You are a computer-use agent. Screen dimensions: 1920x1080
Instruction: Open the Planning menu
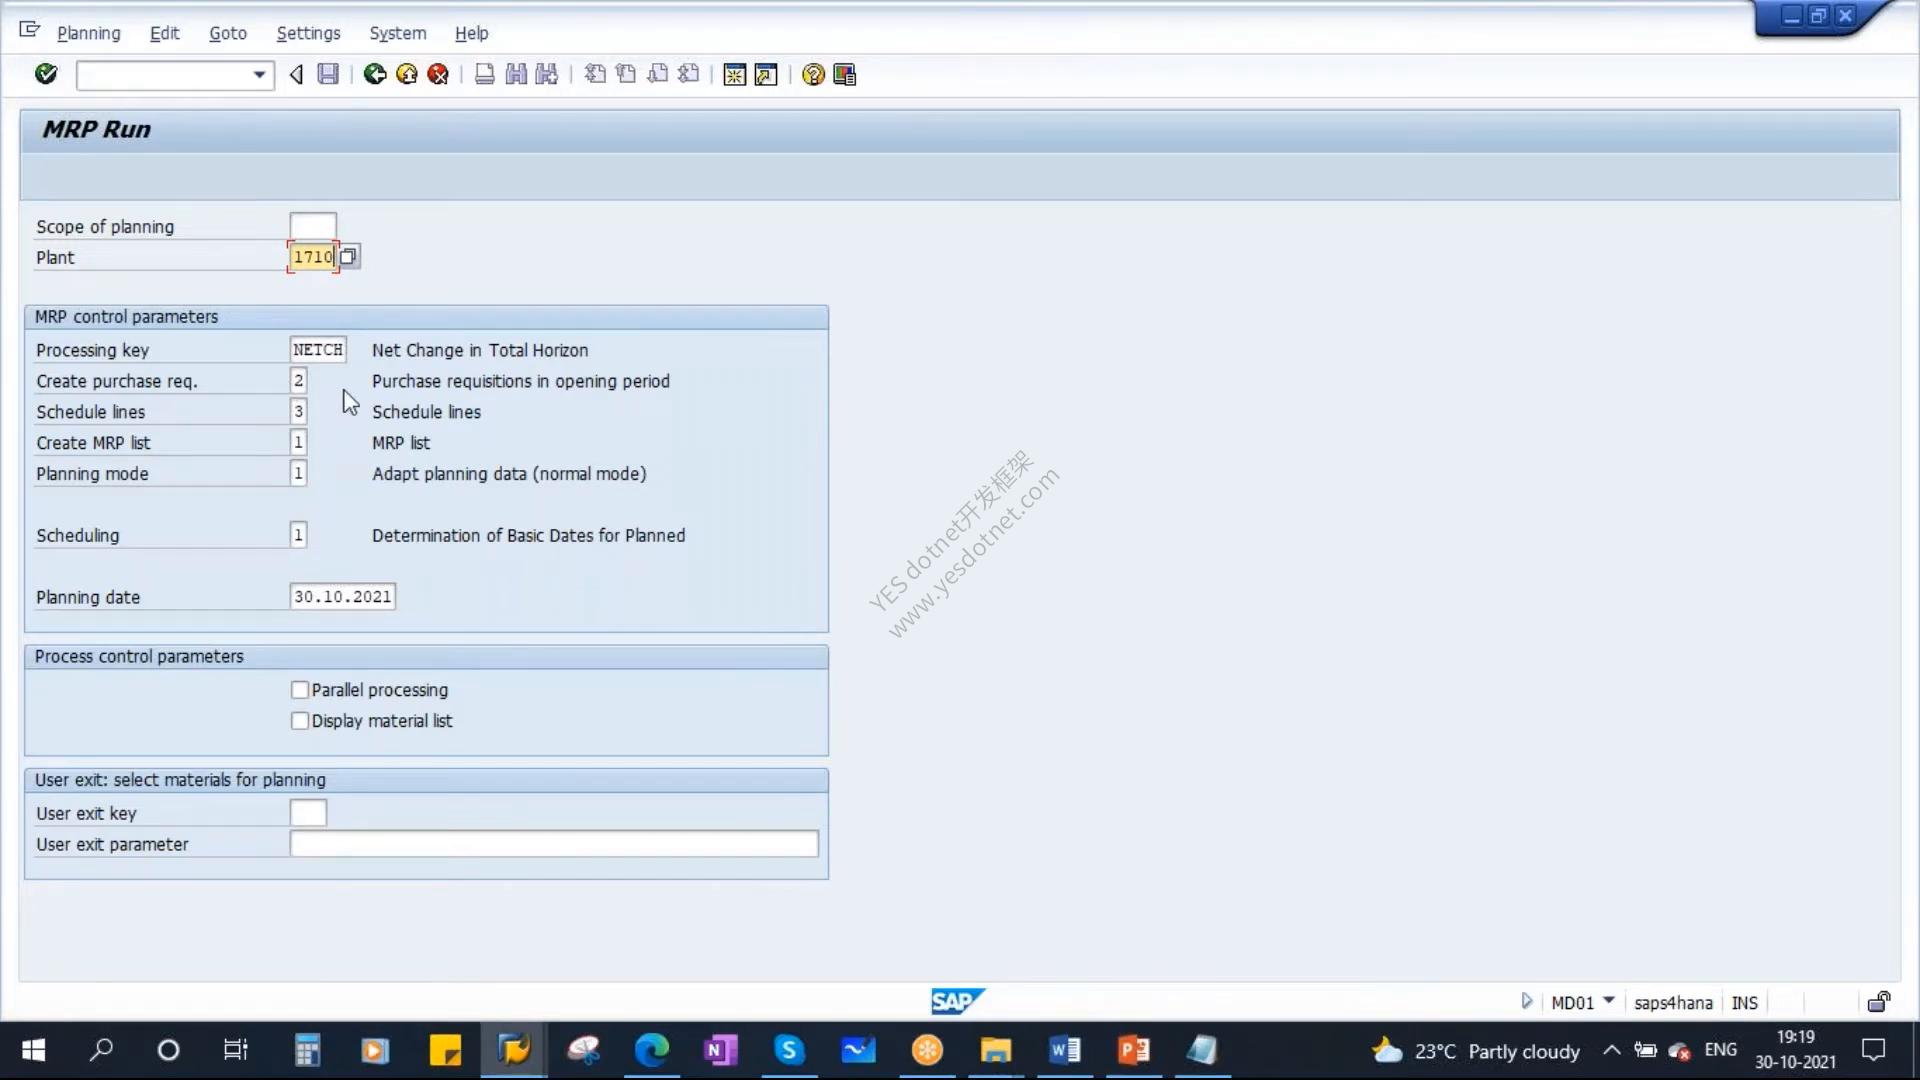[88, 33]
